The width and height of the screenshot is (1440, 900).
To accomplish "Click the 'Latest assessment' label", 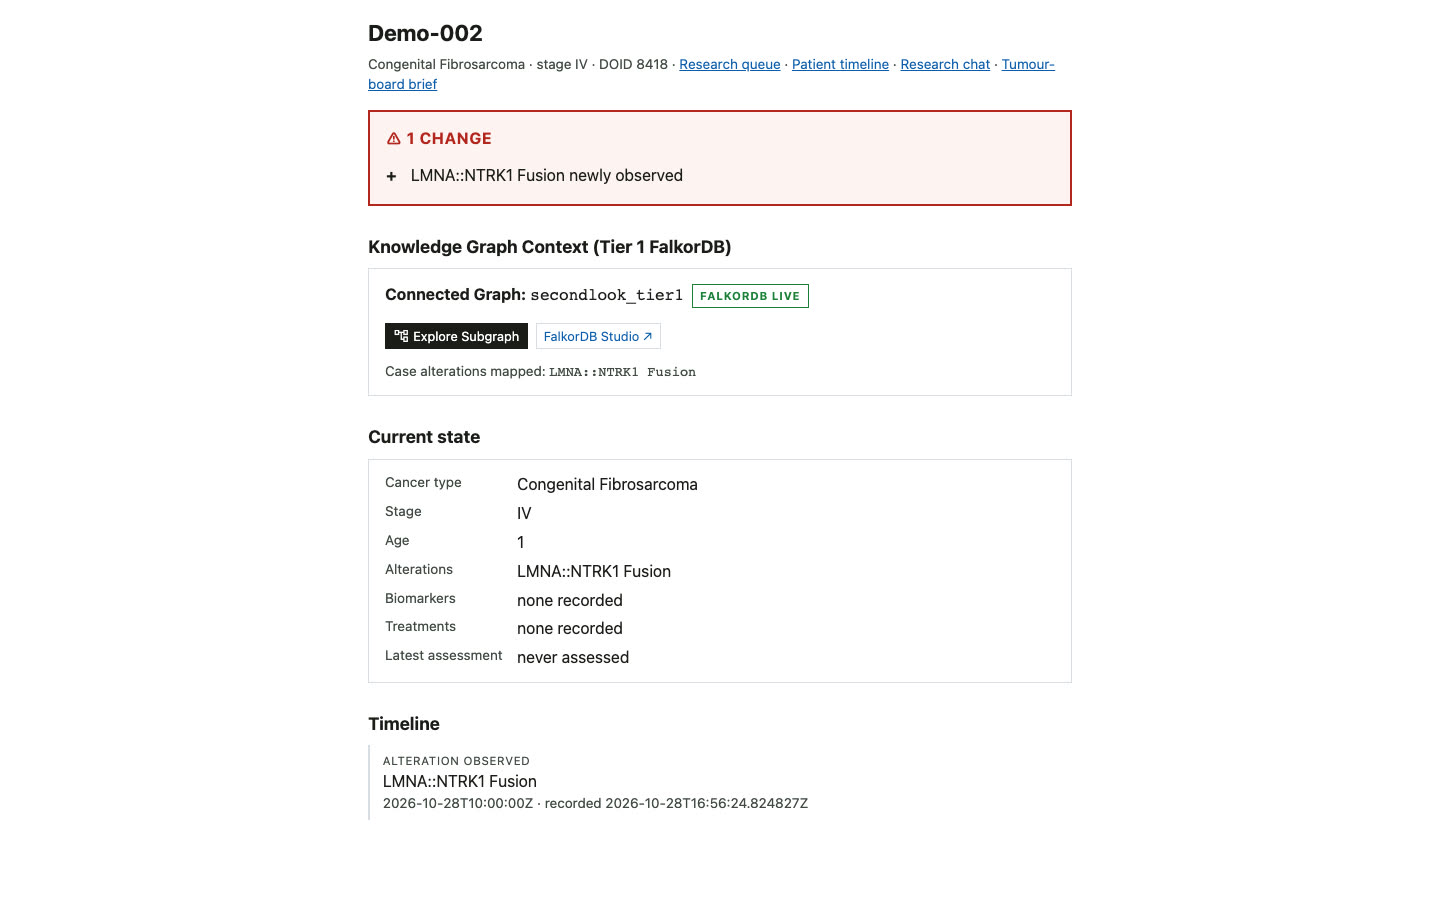I will tap(444, 655).
